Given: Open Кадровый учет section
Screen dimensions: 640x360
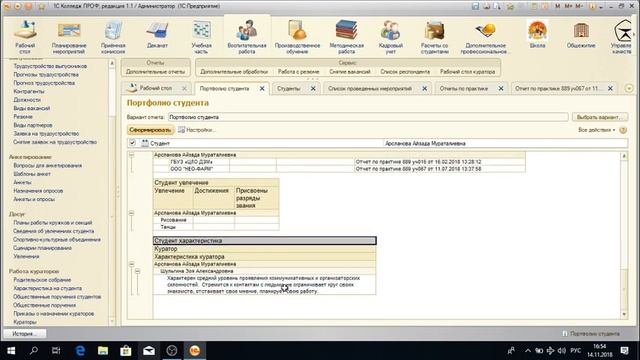Looking at the screenshot, I should click(391, 38).
